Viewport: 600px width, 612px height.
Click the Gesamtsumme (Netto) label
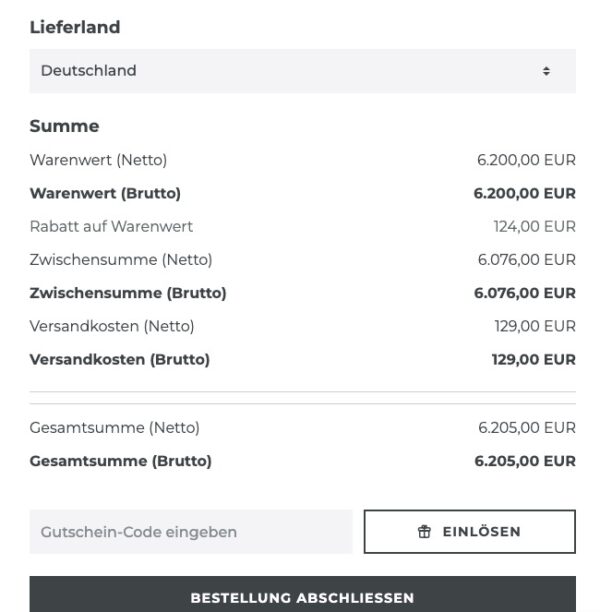click(x=115, y=428)
